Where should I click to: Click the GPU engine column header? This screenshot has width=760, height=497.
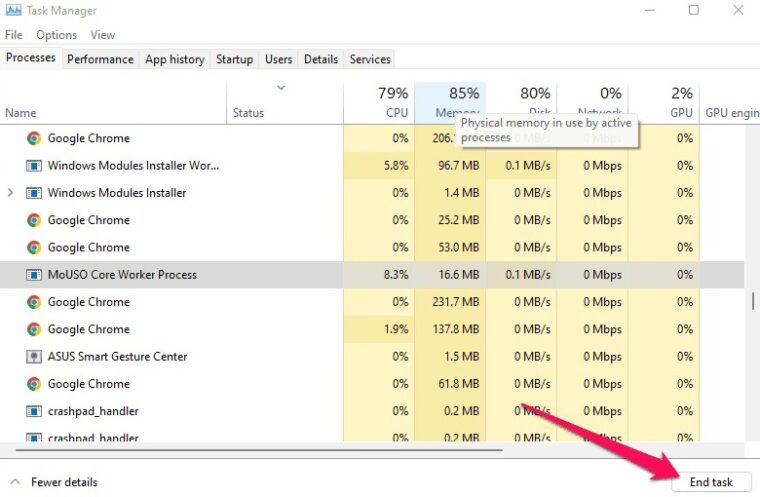(x=730, y=103)
